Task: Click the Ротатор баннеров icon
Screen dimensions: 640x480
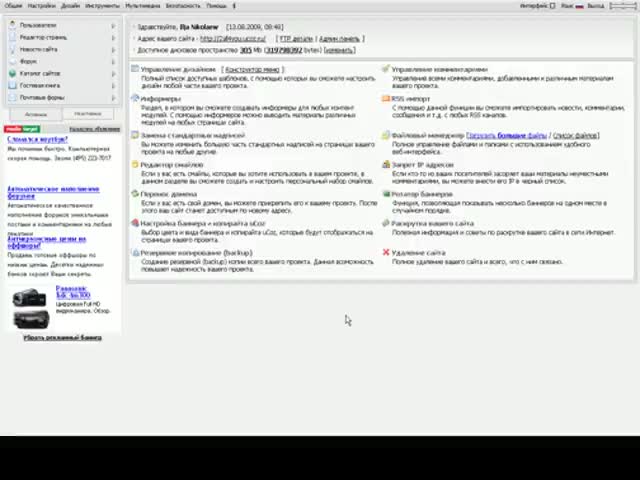Action: click(x=386, y=194)
